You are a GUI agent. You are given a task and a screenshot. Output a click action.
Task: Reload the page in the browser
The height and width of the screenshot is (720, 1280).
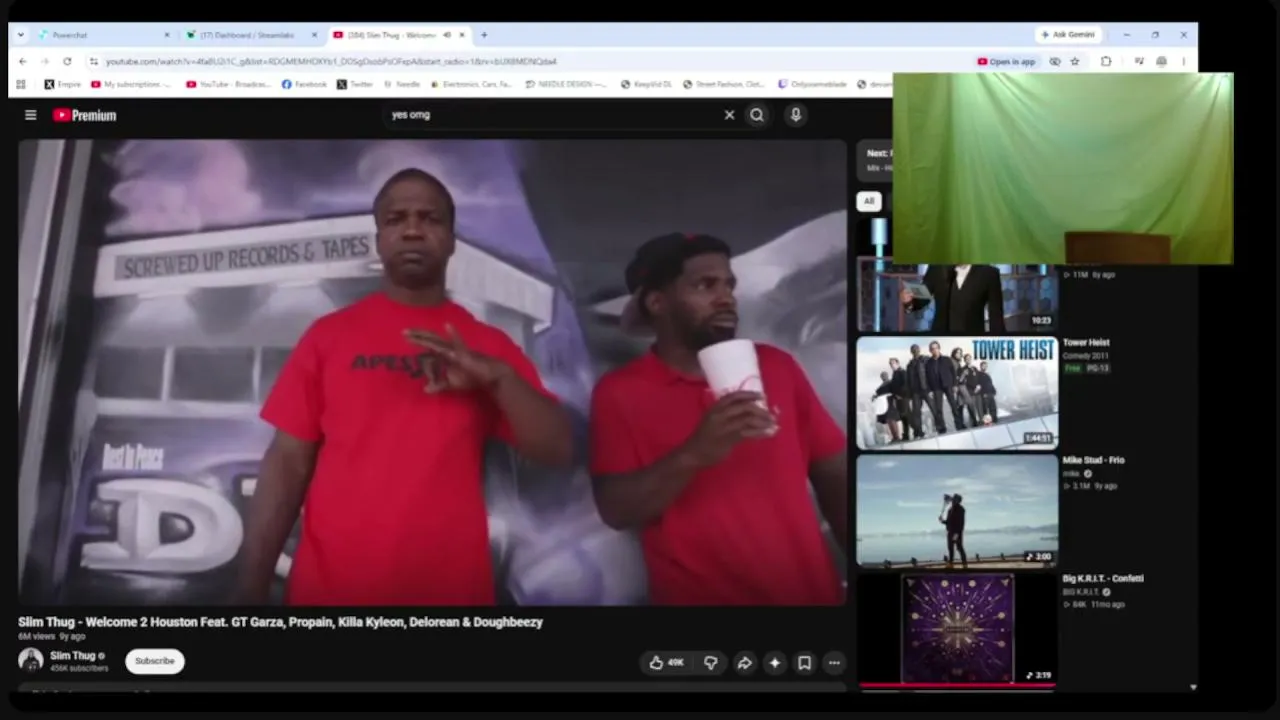pyautogui.click(x=67, y=61)
